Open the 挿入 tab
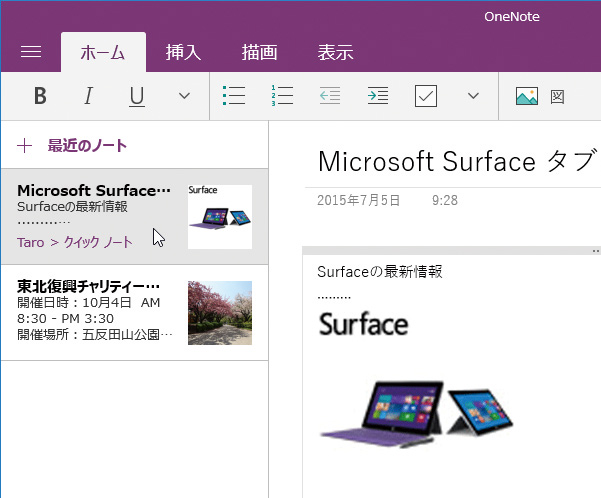601x498 pixels. 183,52
